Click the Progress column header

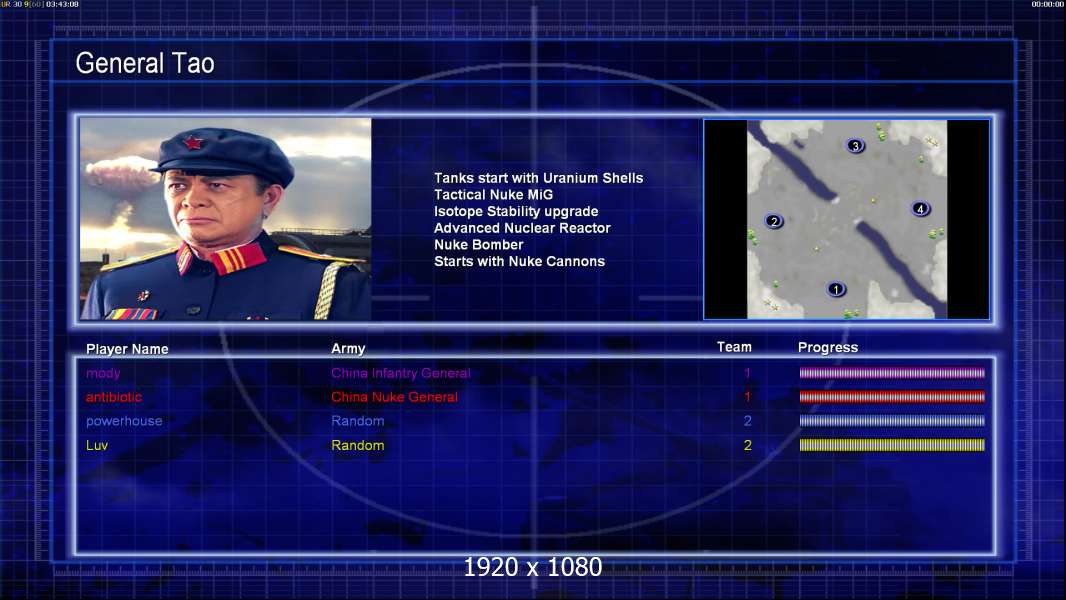click(828, 348)
